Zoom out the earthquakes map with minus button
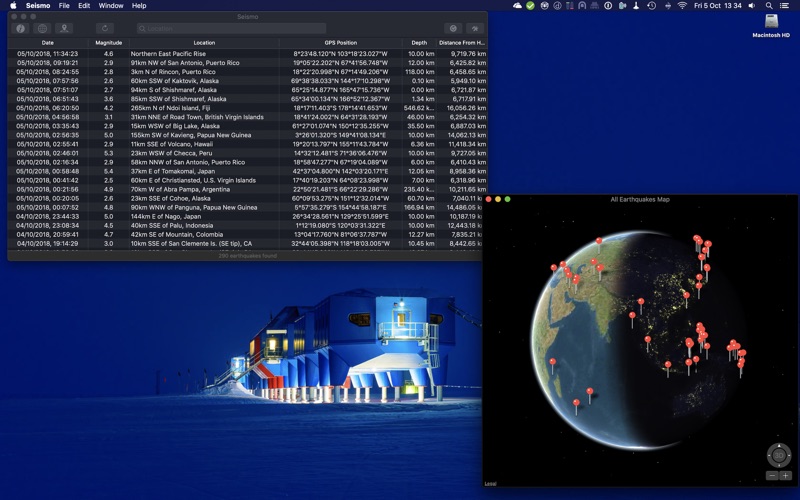This screenshot has height=500, width=800. (772, 476)
